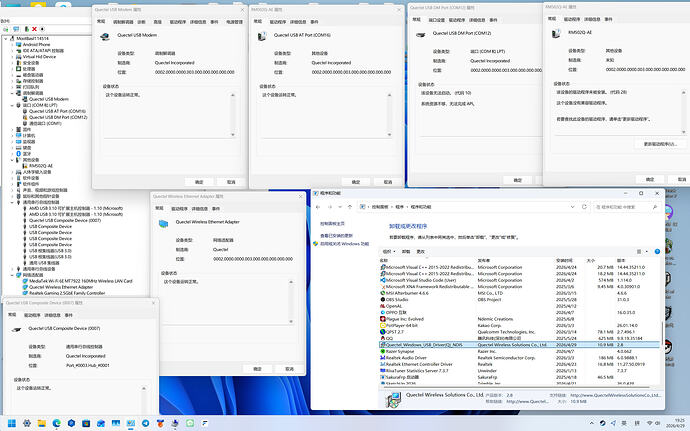Screen dimensions: 690x431
Task: Click Update Driver button in RM502Q-AE properties
Action: point(659,144)
